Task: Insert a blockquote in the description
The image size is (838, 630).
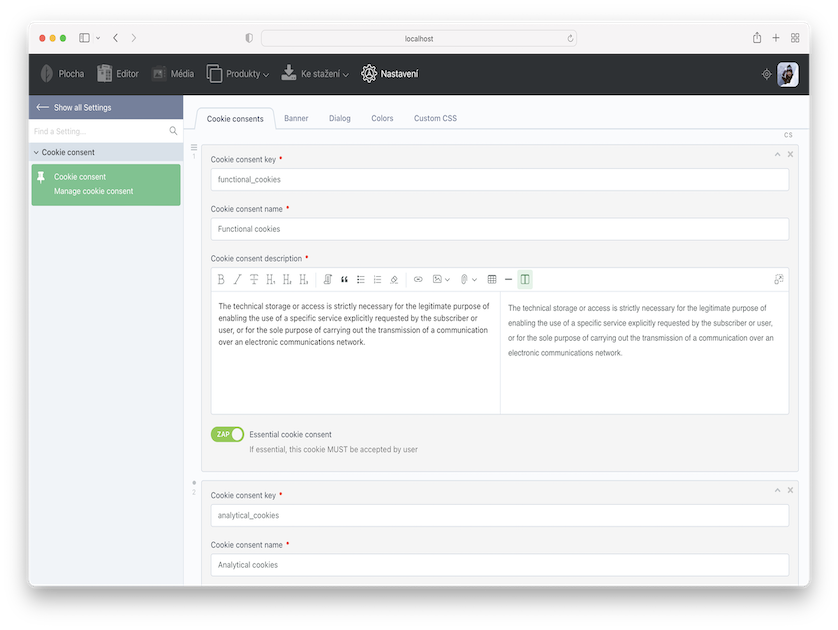Action: [344, 279]
